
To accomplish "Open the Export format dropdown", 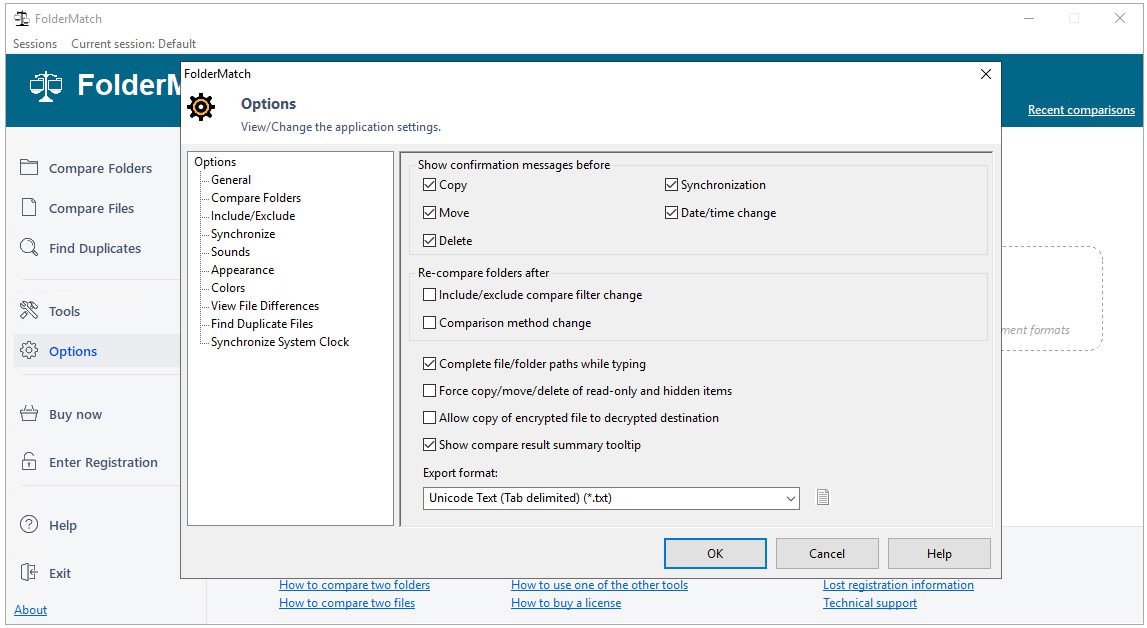I will 611,498.
